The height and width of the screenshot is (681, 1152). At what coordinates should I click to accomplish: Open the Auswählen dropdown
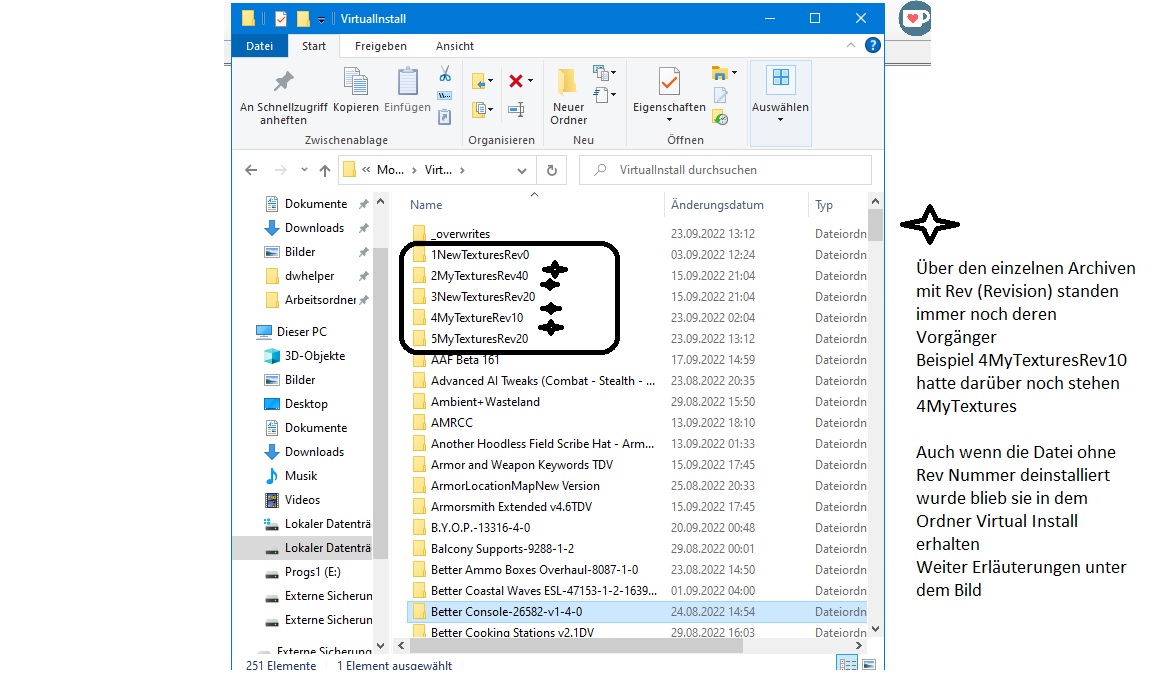pos(780,96)
